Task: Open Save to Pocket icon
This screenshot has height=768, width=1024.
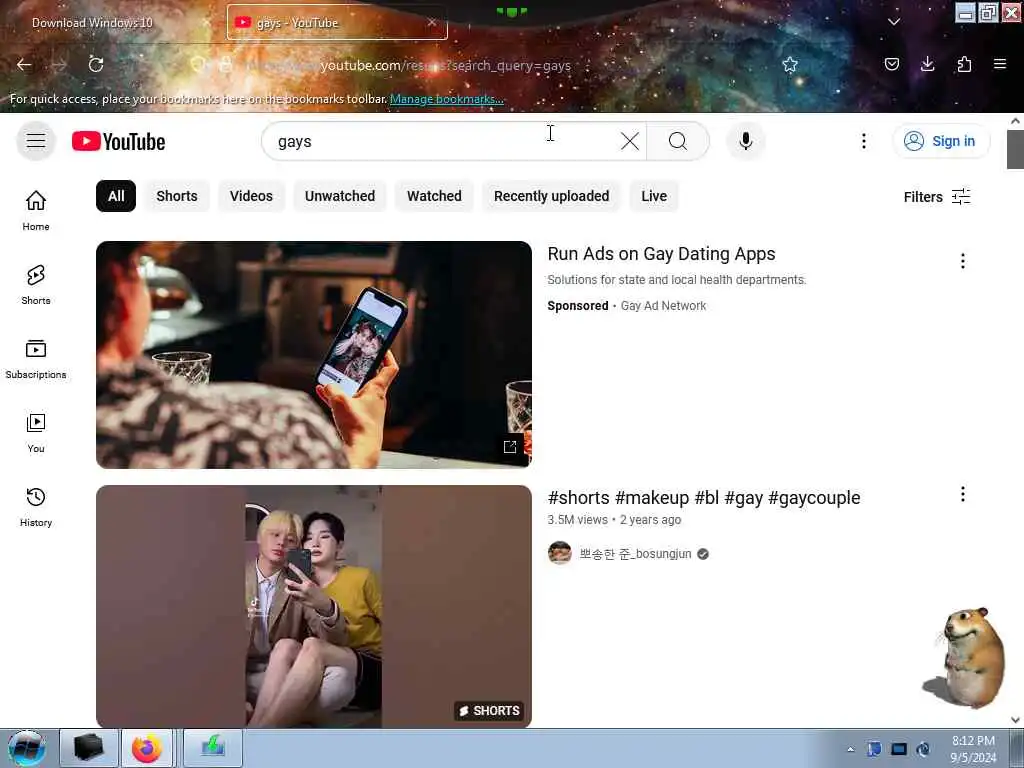Action: [x=891, y=64]
